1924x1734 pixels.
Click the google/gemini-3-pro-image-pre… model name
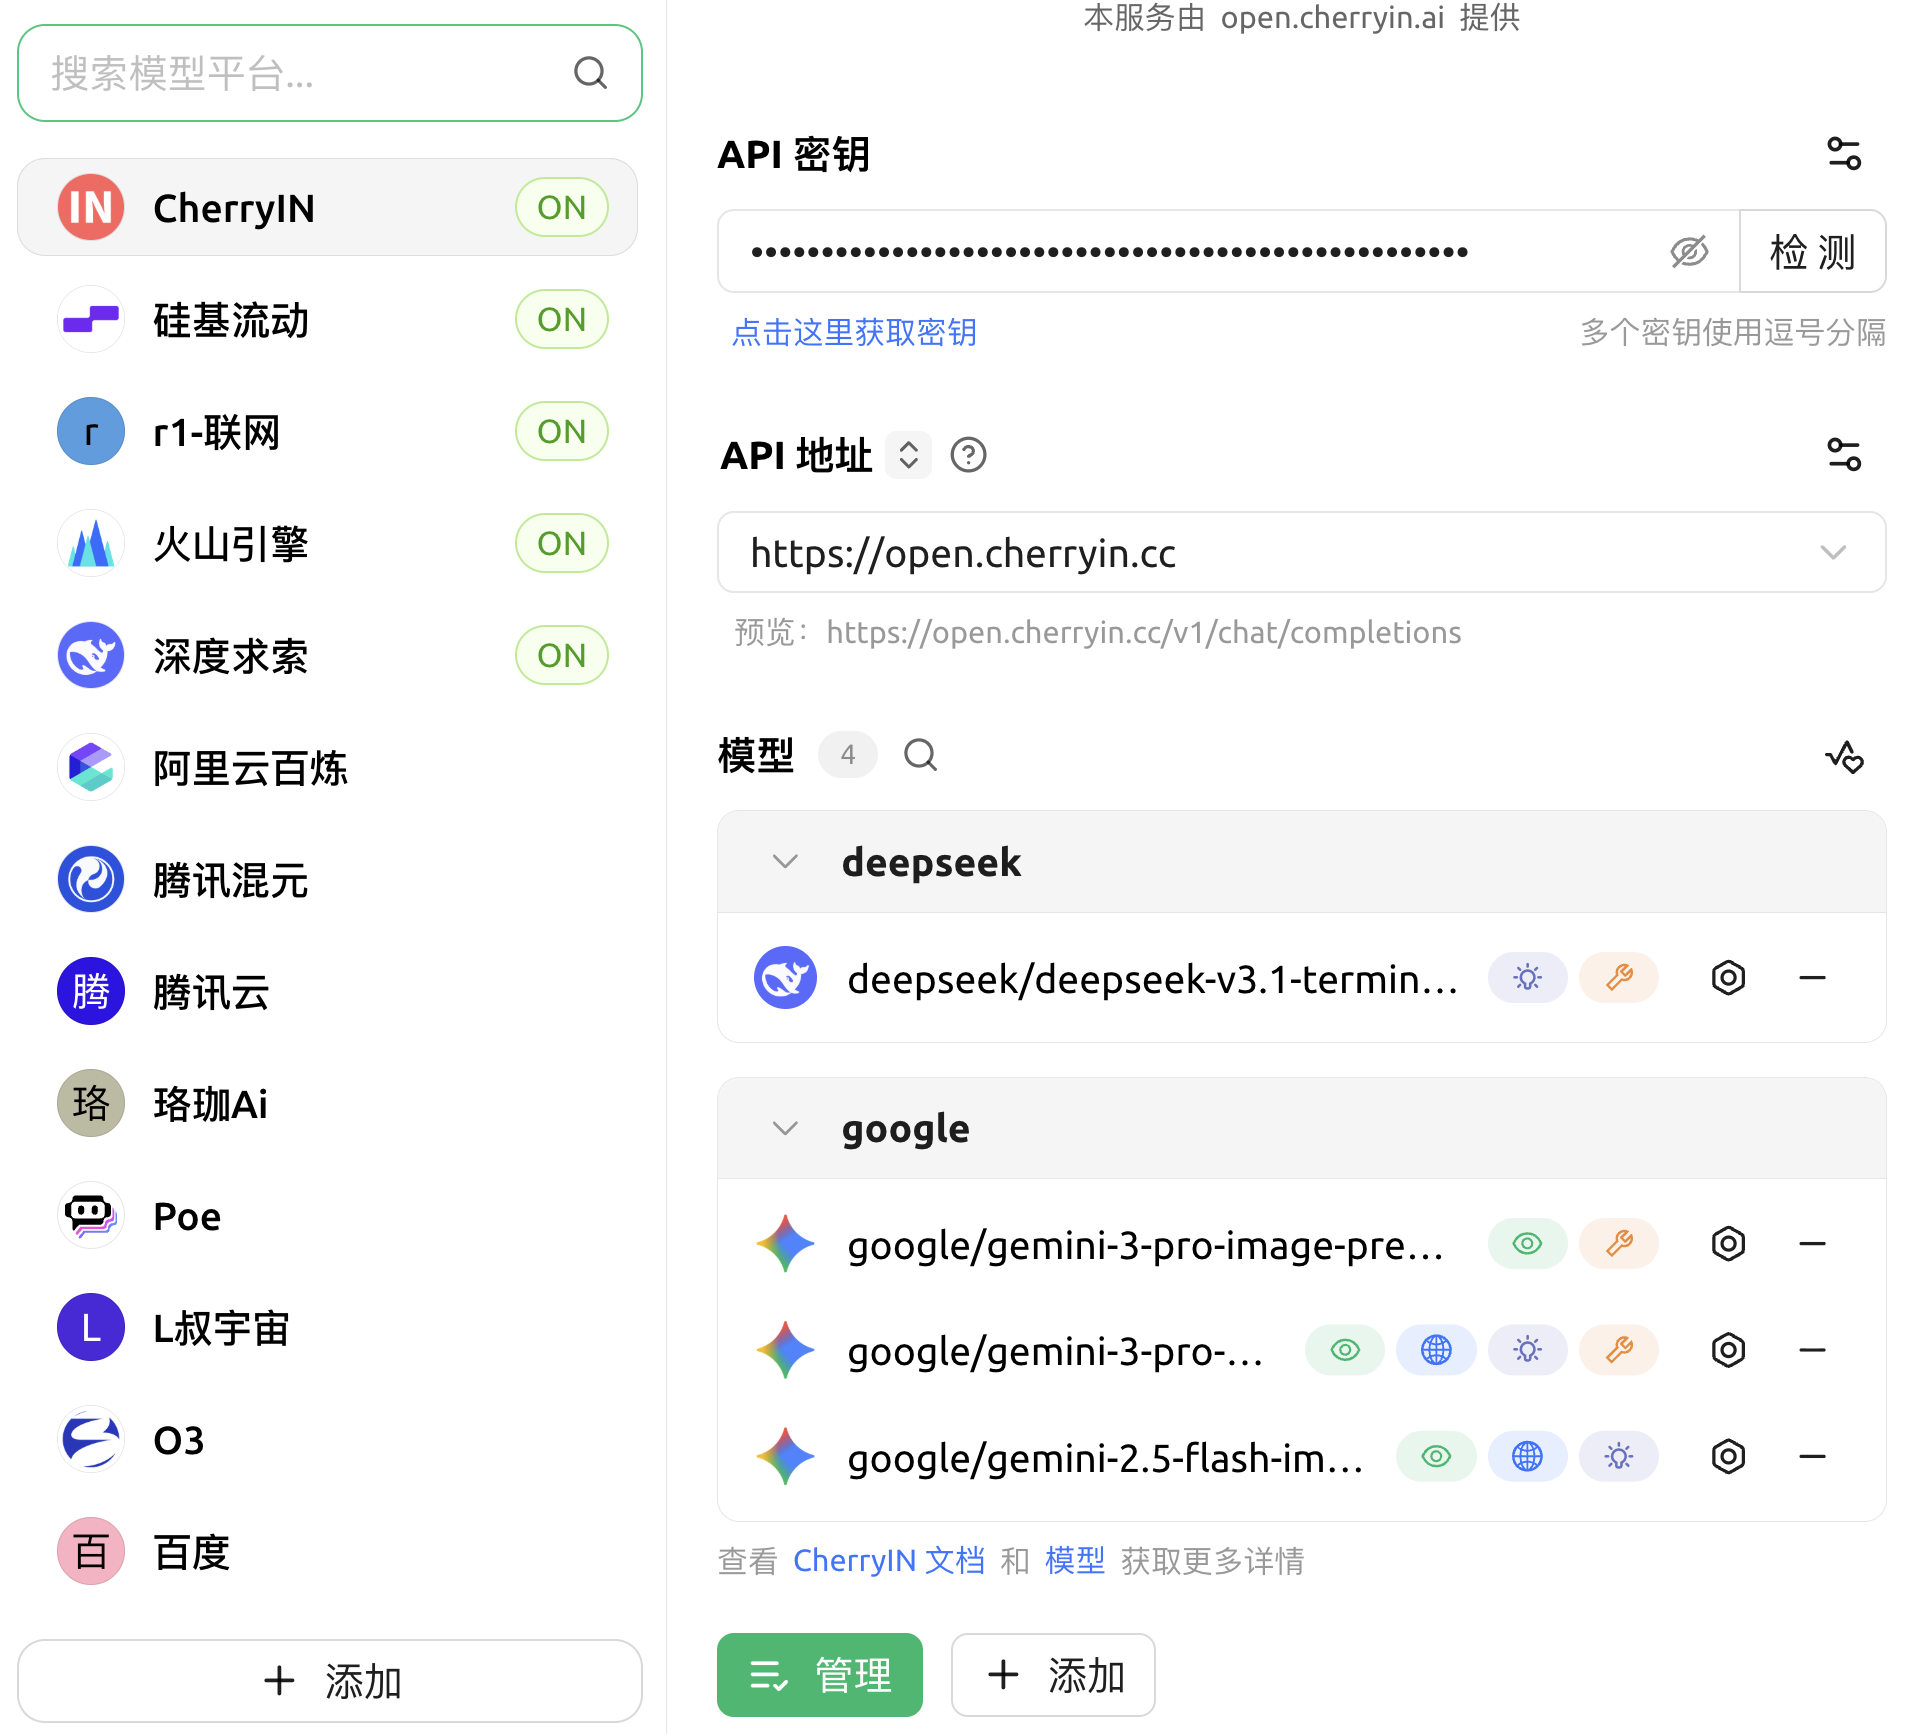(x=1146, y=1246)
